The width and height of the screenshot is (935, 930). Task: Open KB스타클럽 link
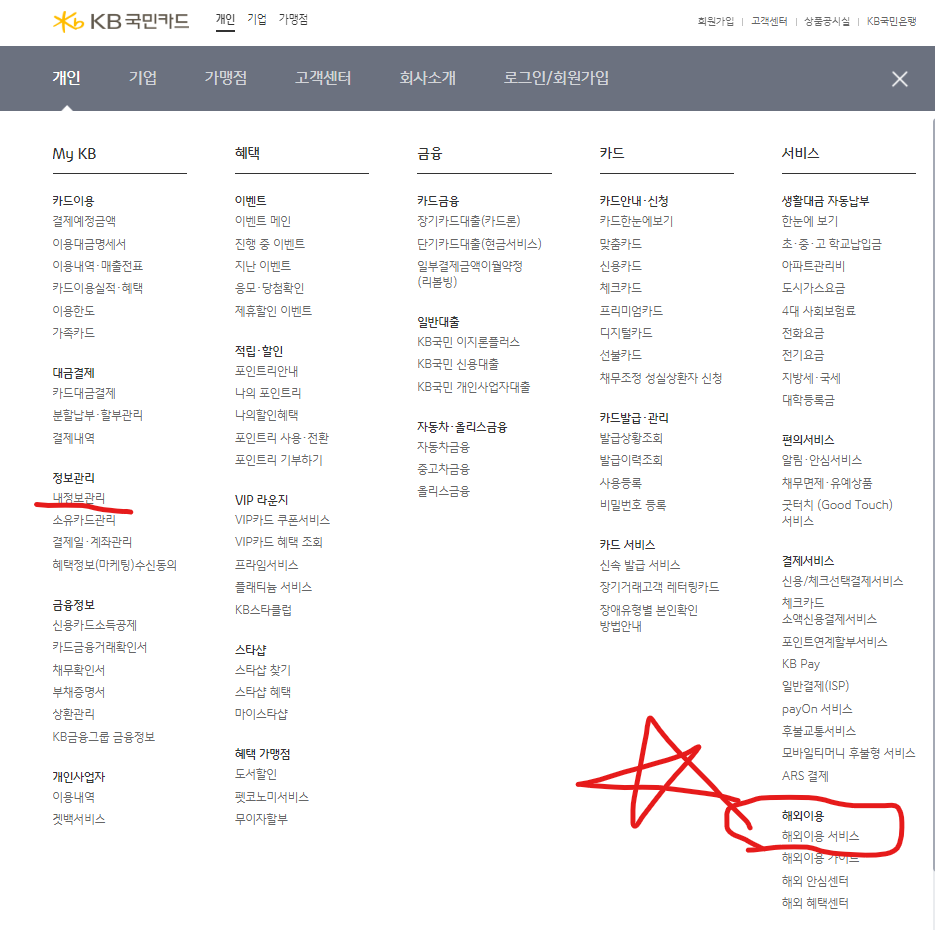tap(263, 610)
